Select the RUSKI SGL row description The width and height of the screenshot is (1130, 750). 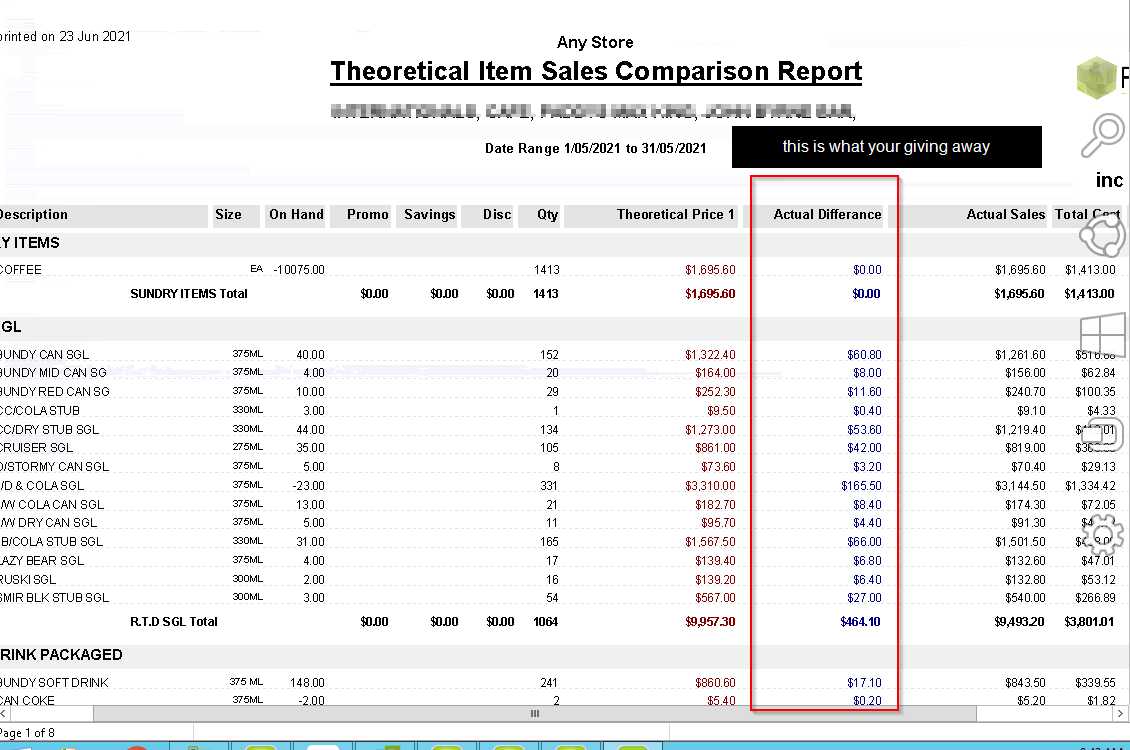(x=28, y=580)
